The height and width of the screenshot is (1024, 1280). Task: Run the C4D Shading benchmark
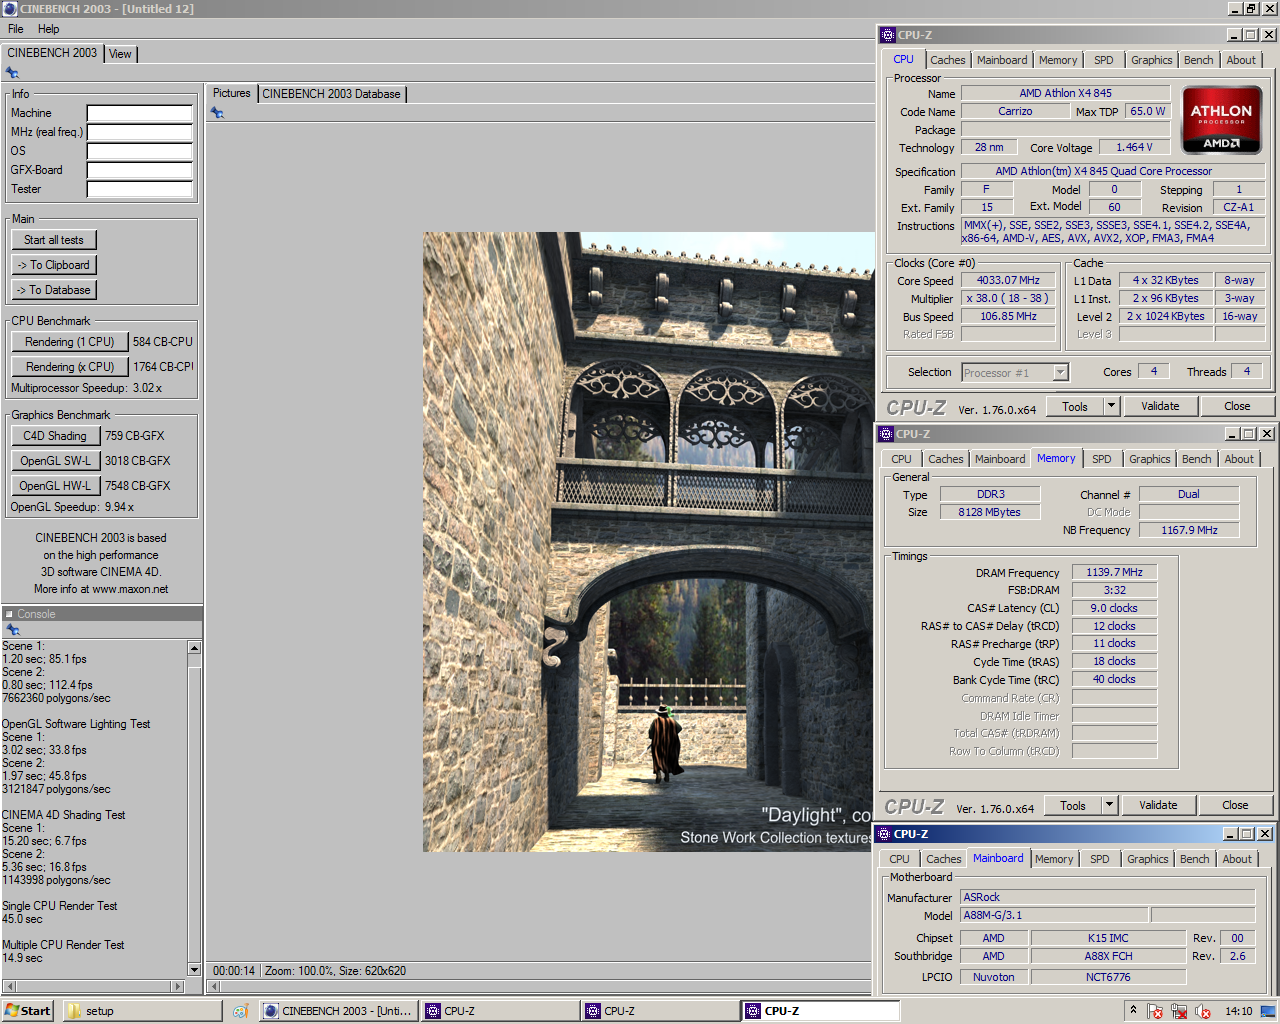[x=55, y=436]
